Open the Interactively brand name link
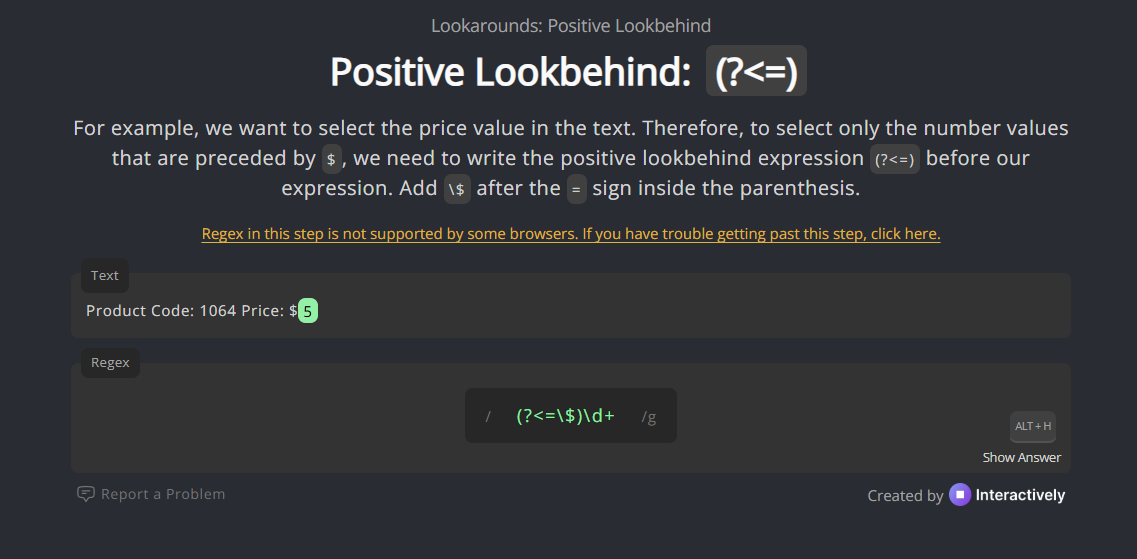 (x=1020, y=495)
